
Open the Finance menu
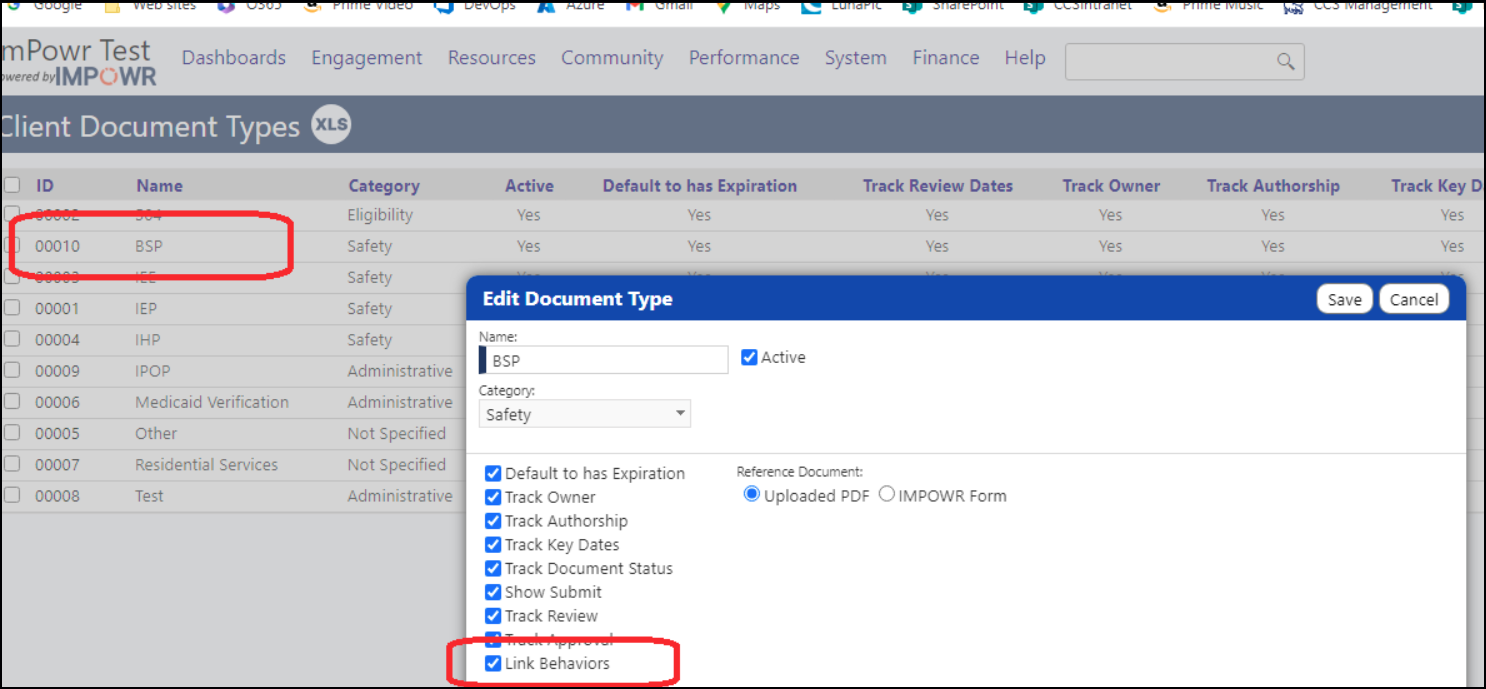click(946, 58)
